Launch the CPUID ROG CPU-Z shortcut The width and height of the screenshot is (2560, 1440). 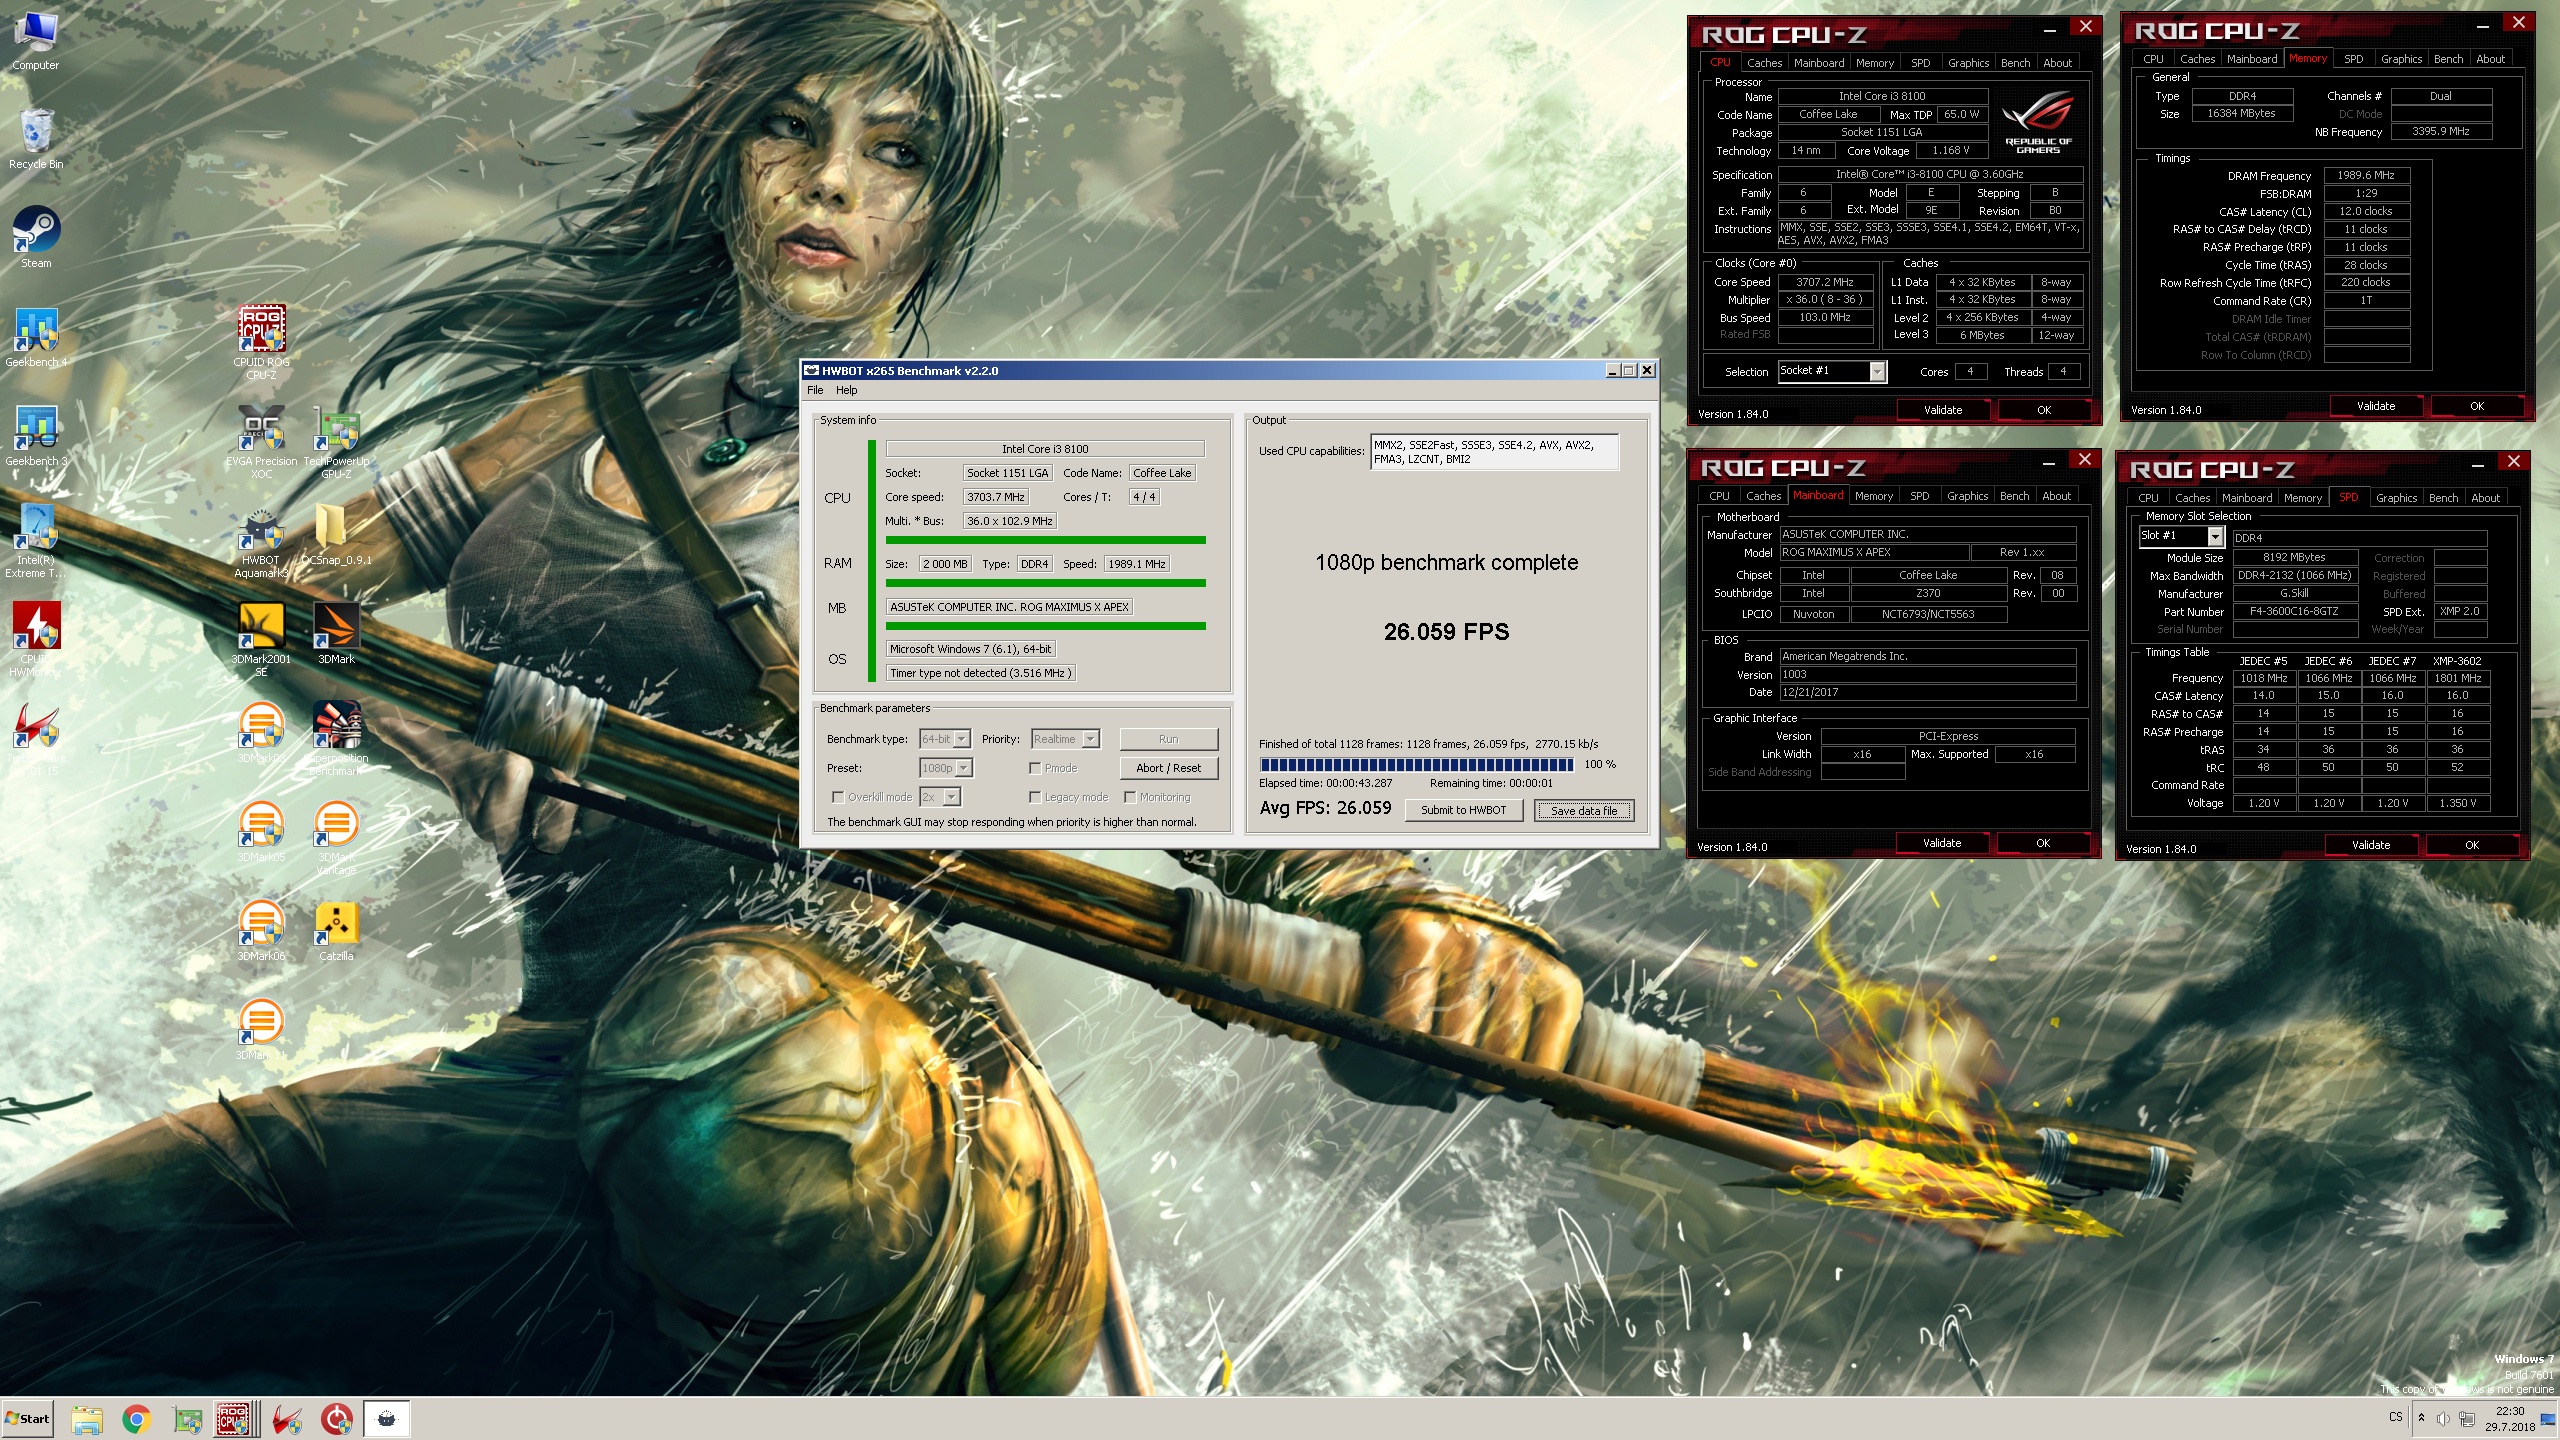pyautogui.click(x=261, y=343)
